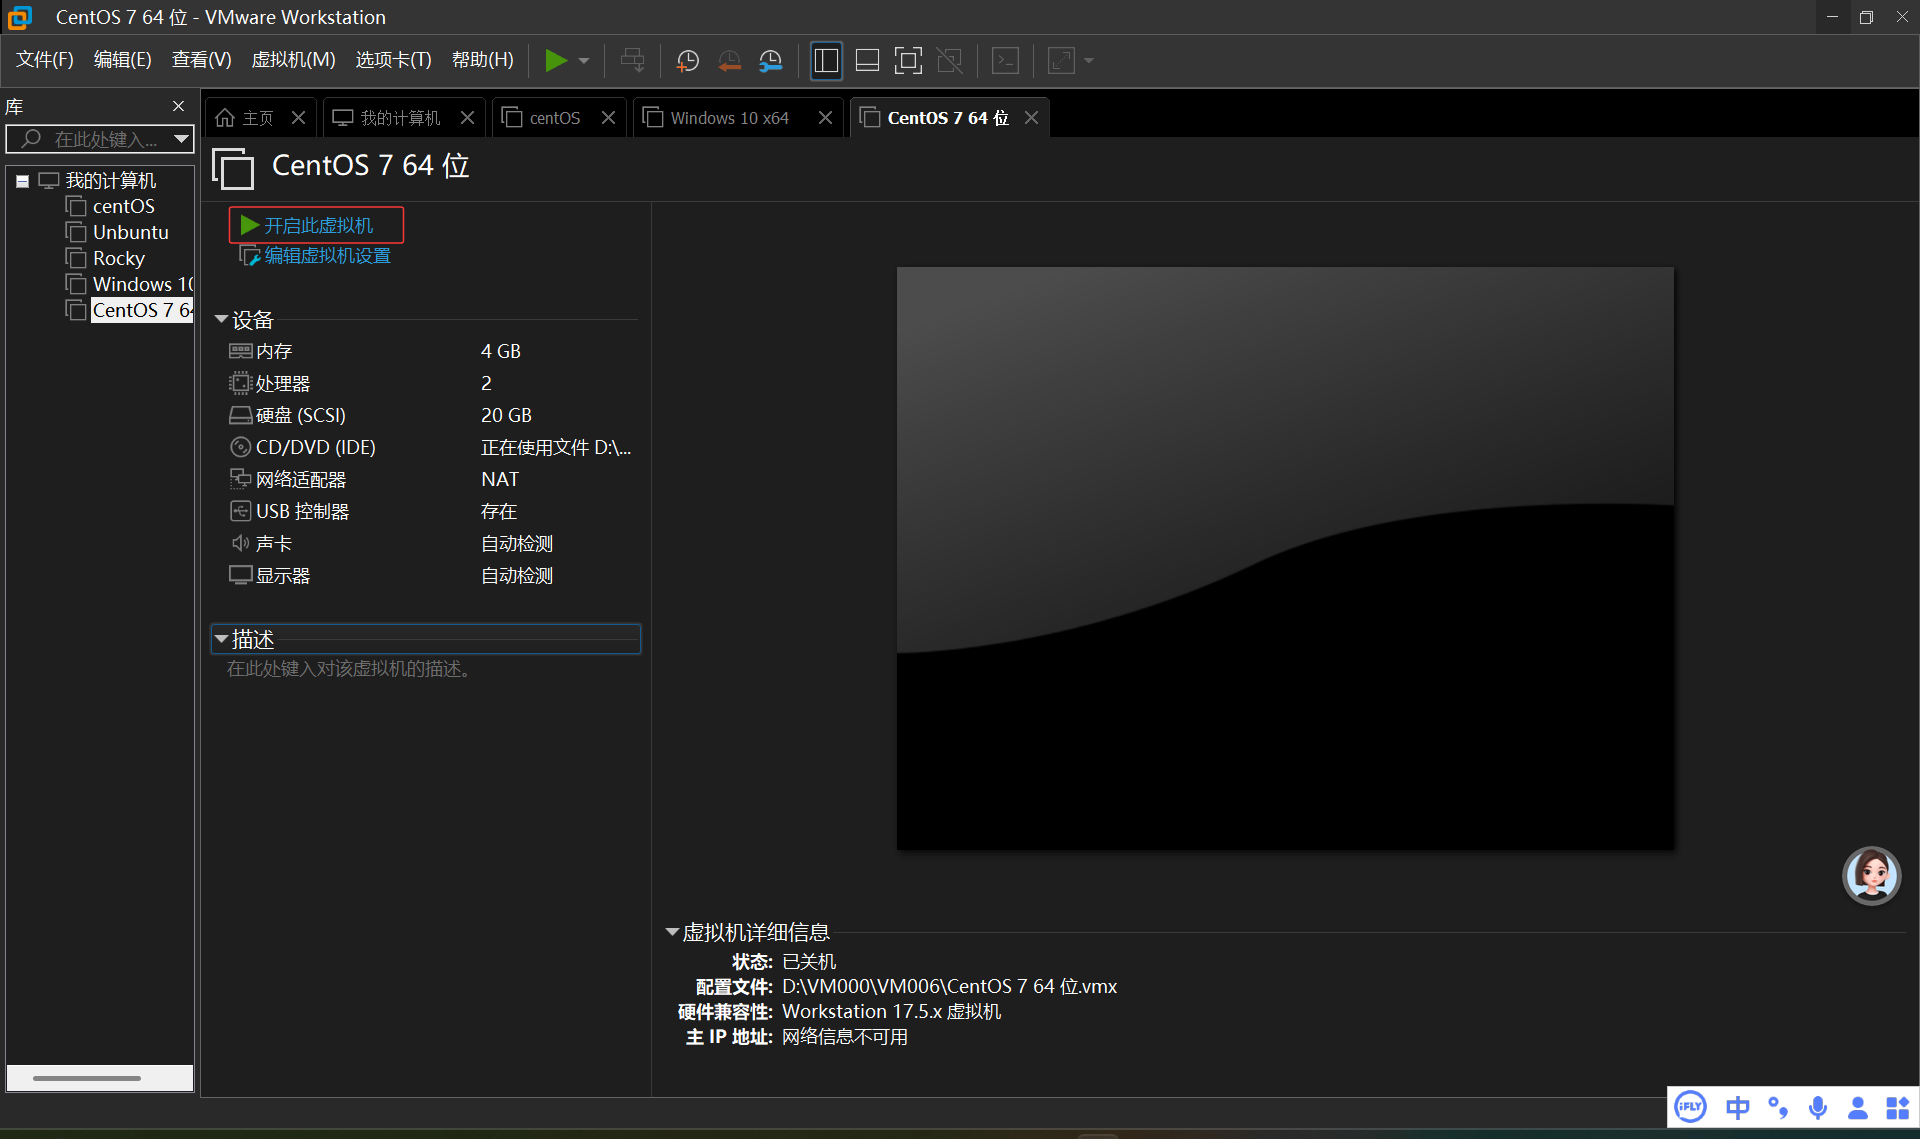Close the Windows 10 x64 tab
This screenshot has width=1920, height=1139.
(825, 118)
